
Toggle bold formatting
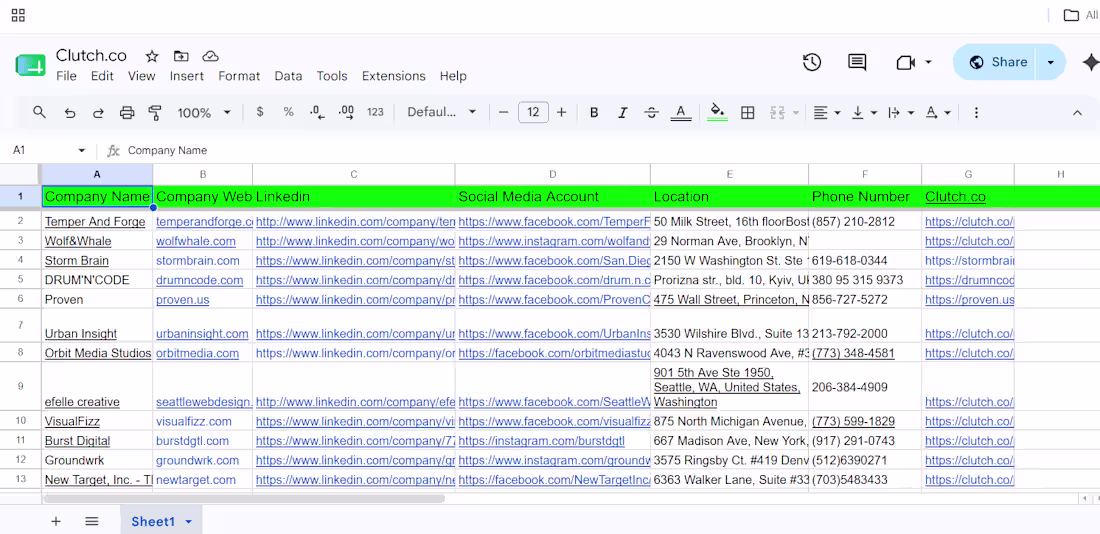(x=594, y=112)
